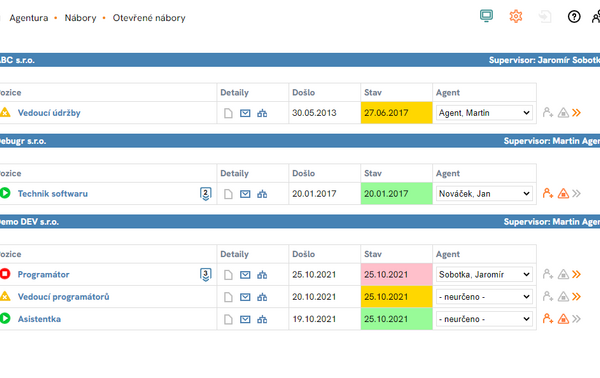600x378 pixels.
Task: Open hierarchy icon for Programátor row
Action: (x=262, y=275)
